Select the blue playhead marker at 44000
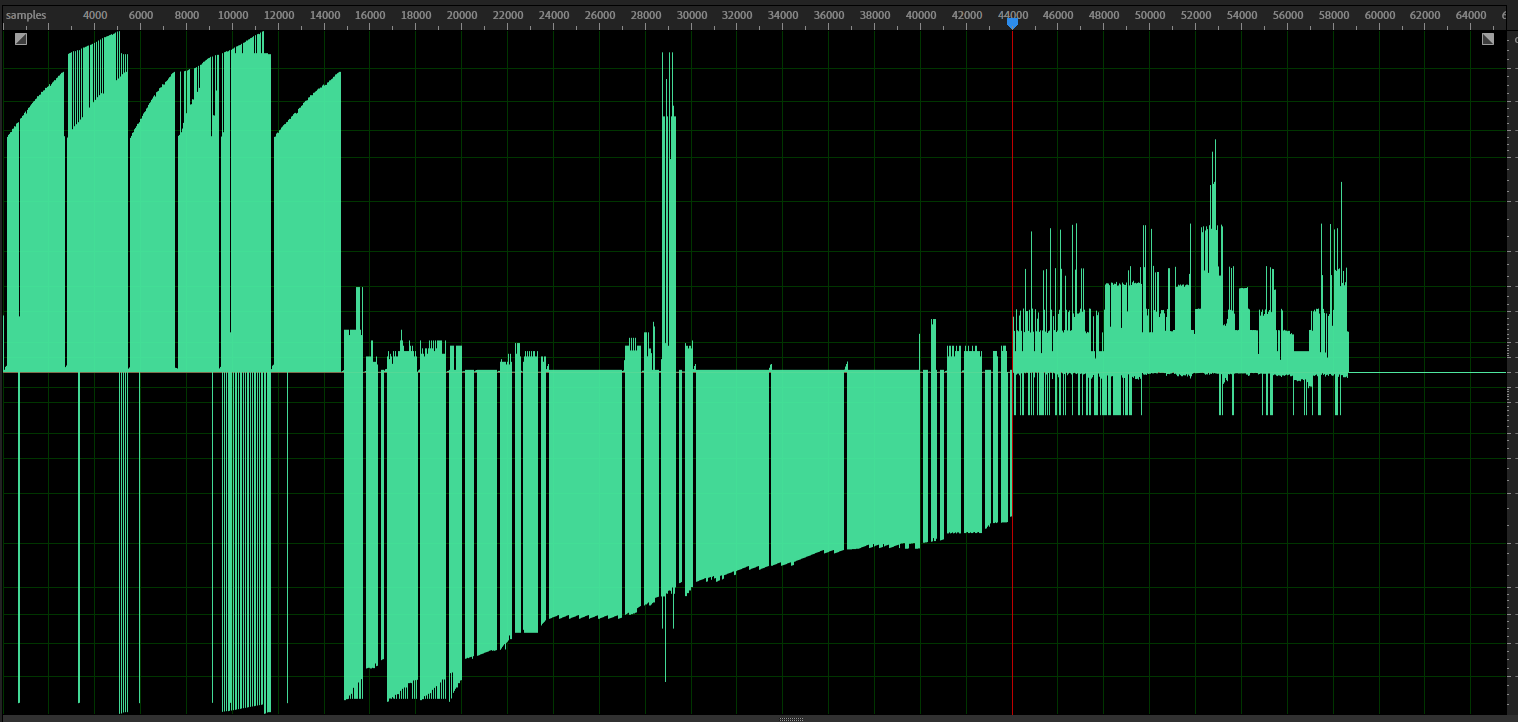The width and height of the screenshot is (1518, 722). point(1012,23)
